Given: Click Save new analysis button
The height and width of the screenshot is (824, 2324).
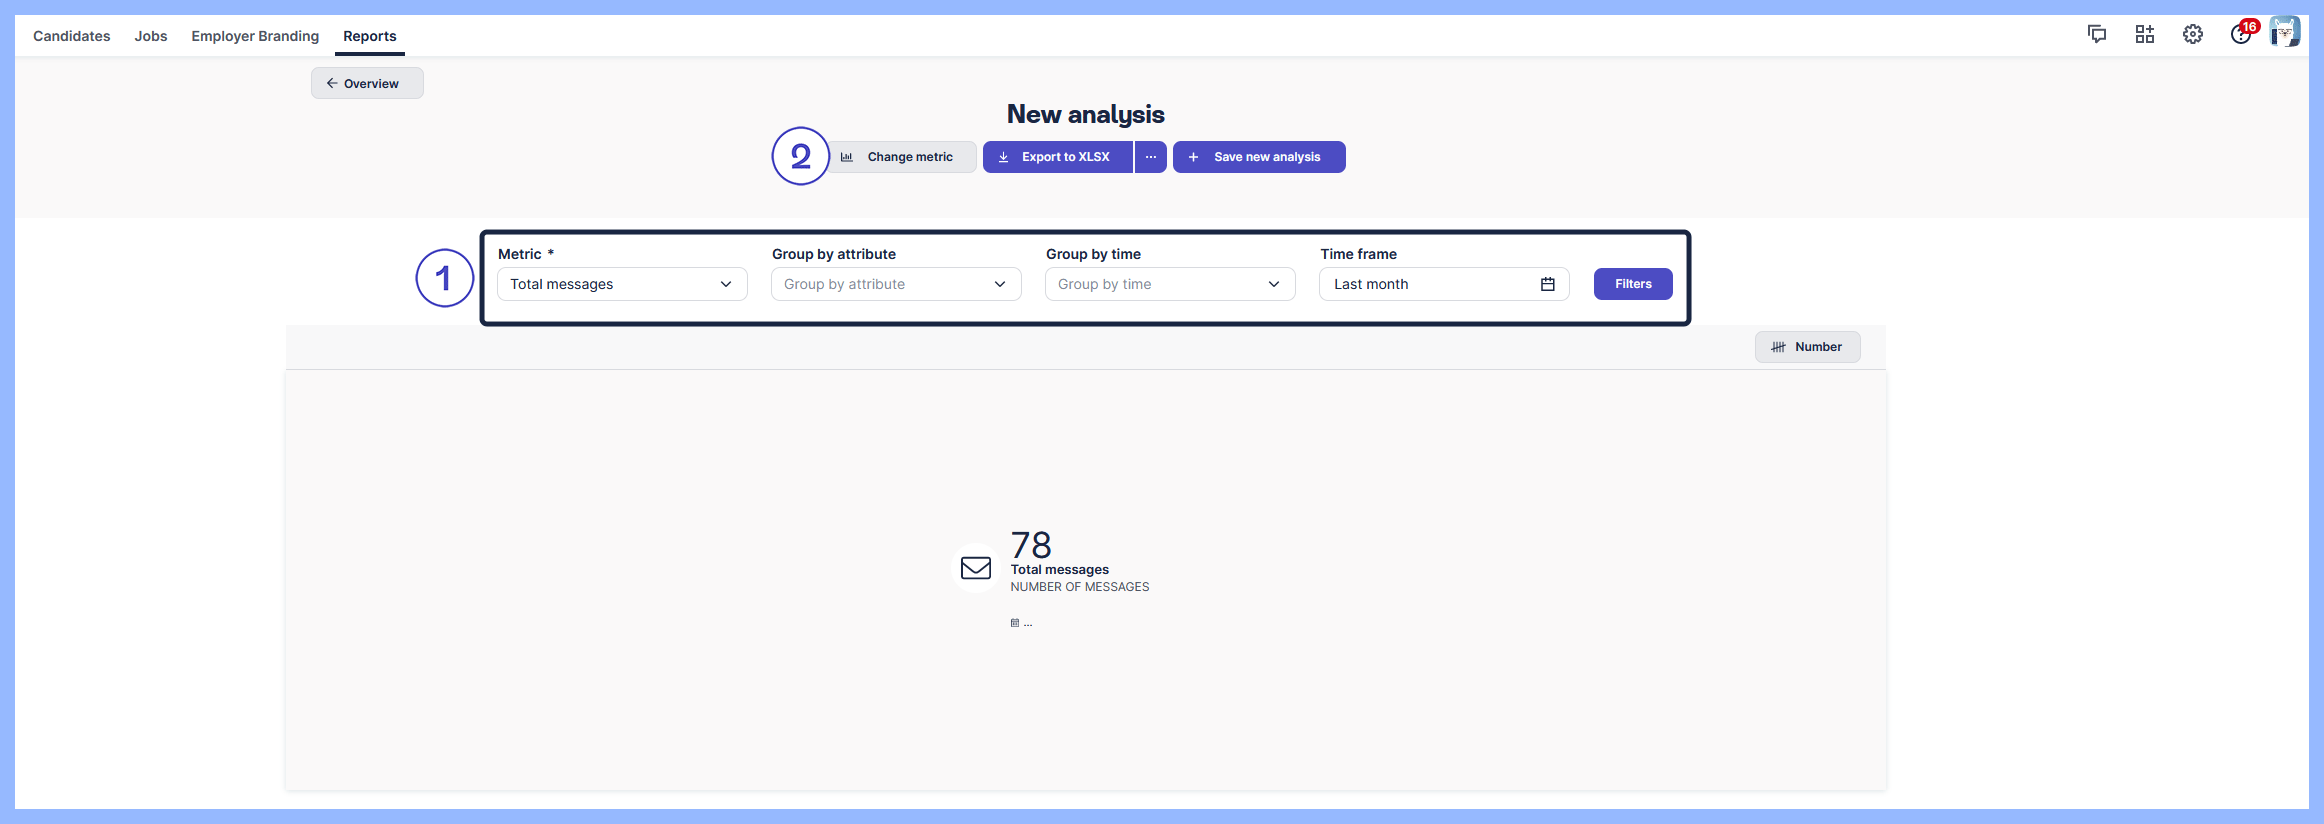Looking at the screenshot, I should (1259, 157).
